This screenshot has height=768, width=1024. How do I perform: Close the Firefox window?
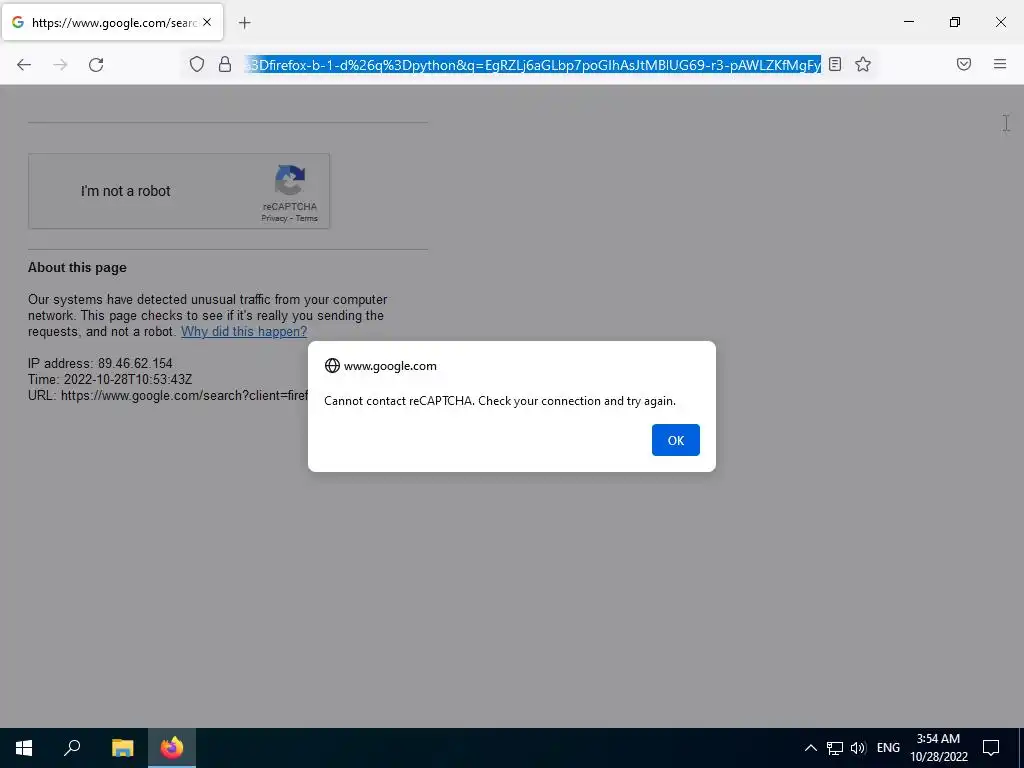(x=1000, y=22)
